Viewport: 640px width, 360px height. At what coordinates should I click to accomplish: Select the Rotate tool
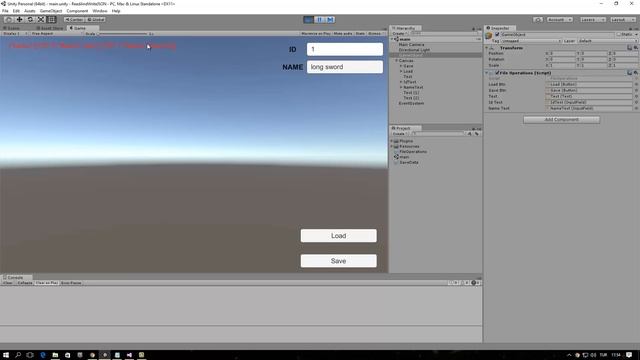click(x=30, y=20)
